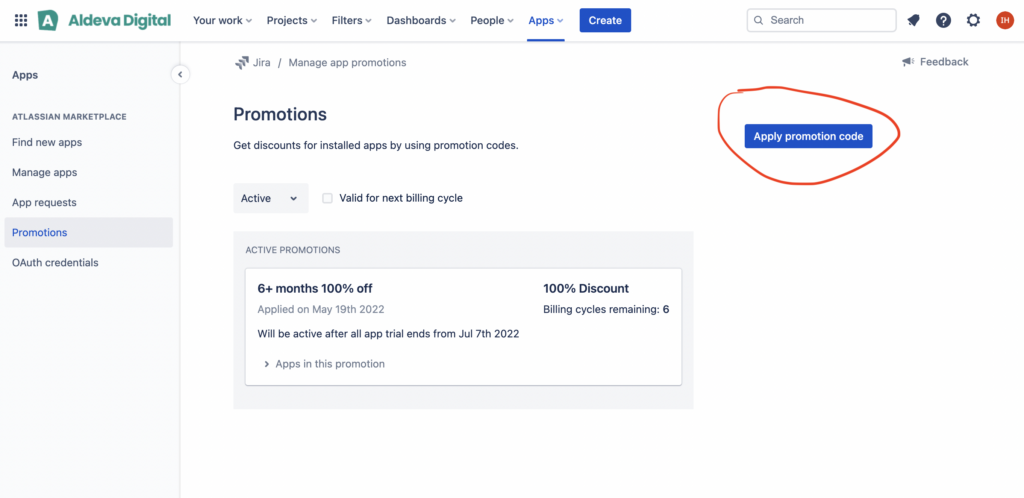Open the app switcher grid icon
This screenshot has width=1024, height=498.
[x=21, y=20]
